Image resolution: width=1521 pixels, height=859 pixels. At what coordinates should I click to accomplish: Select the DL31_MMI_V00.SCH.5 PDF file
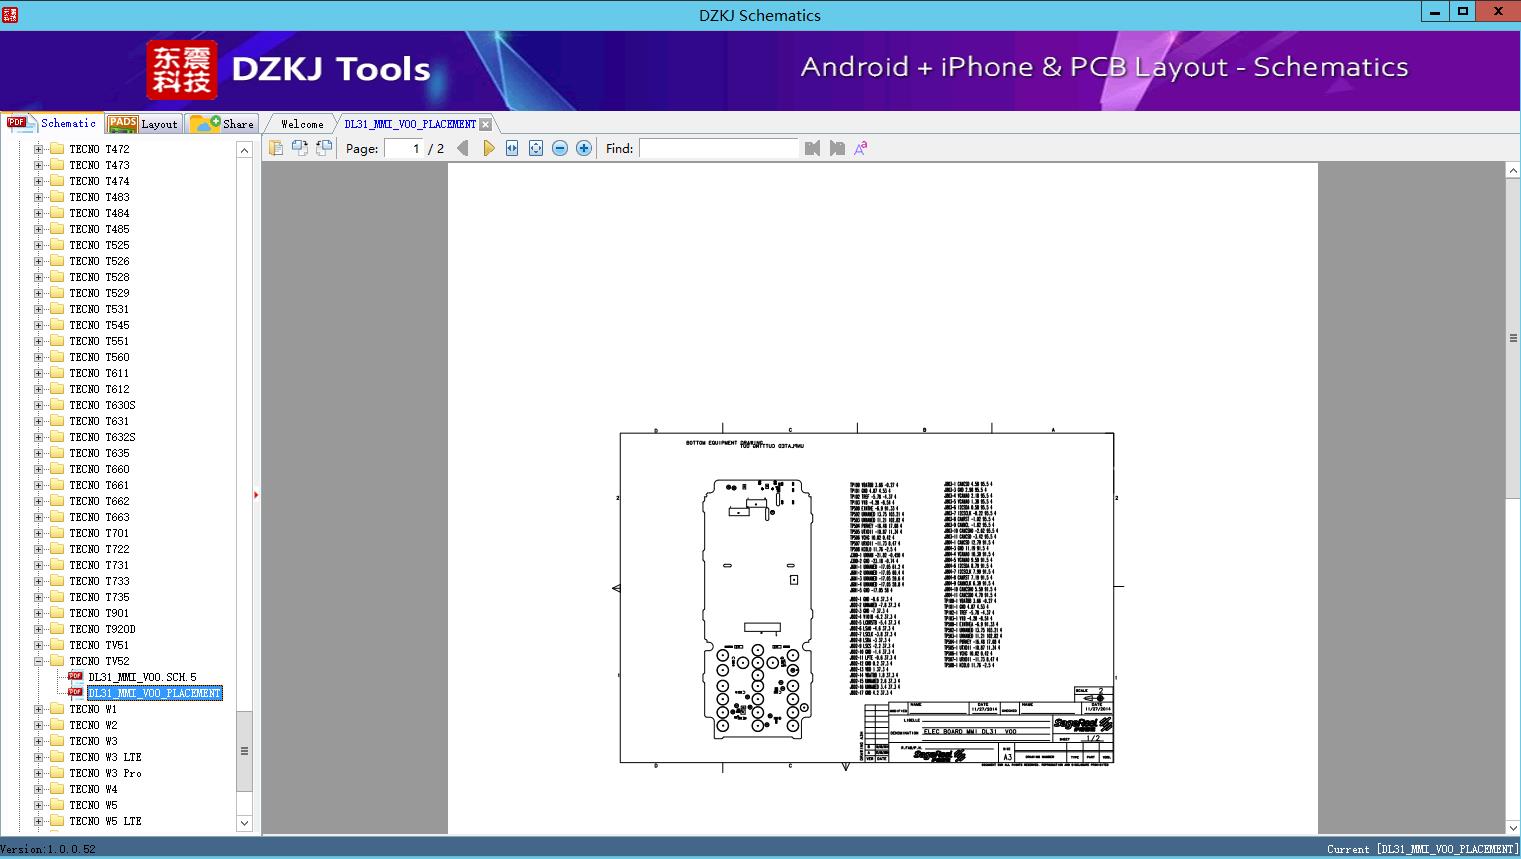tap(142, 677)
